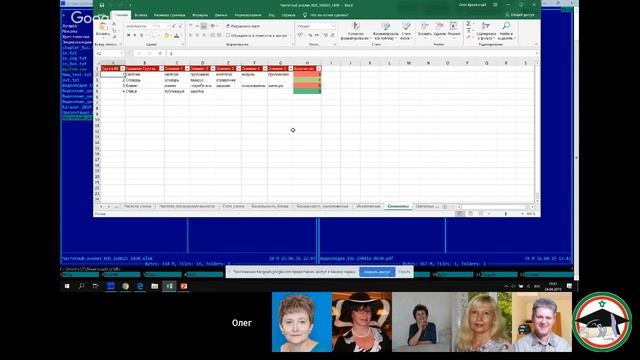Click the Decrease Decimal icon

pos(332,36)
